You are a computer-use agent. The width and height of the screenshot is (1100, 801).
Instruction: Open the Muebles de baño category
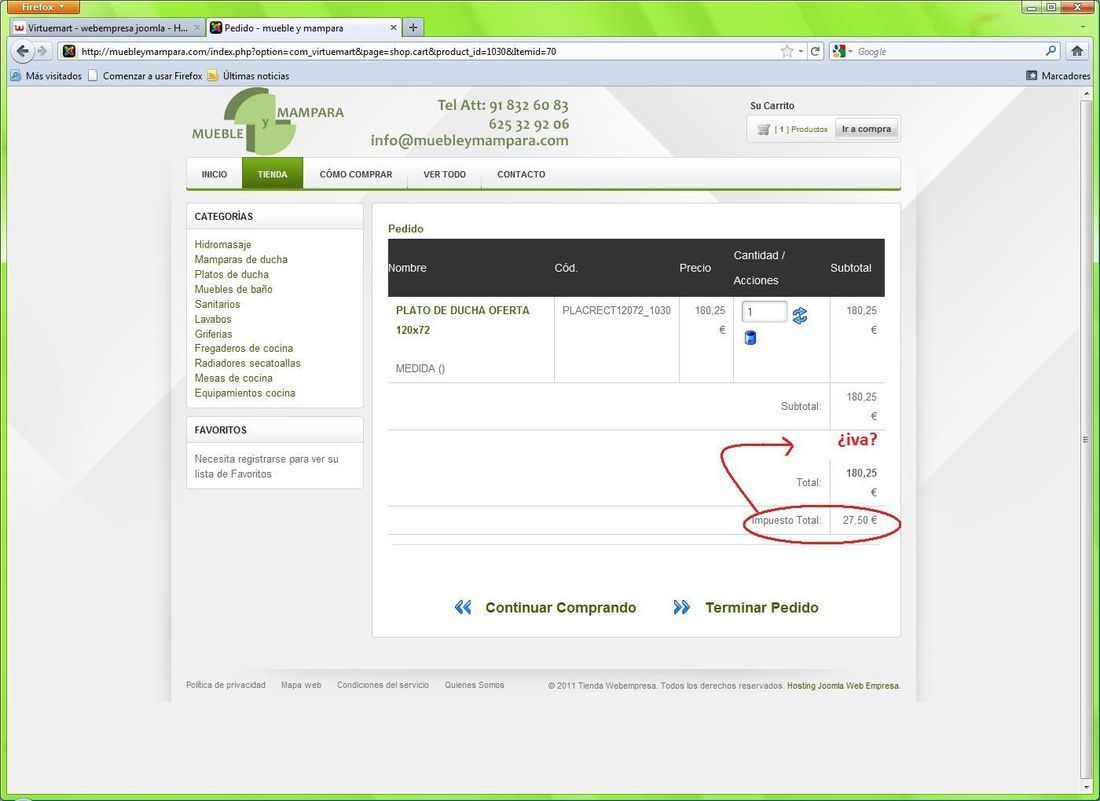point(234,289)
